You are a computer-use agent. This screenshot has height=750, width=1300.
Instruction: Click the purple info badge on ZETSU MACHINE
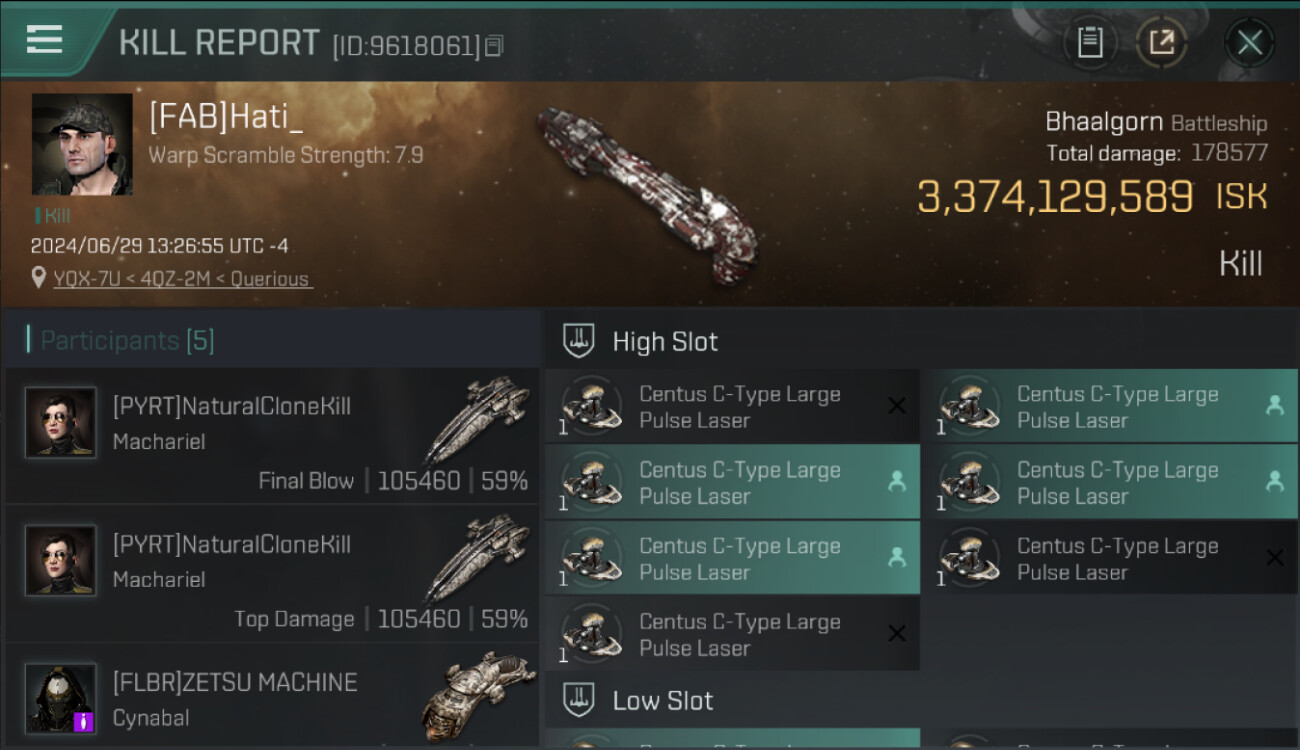point(84,719)
